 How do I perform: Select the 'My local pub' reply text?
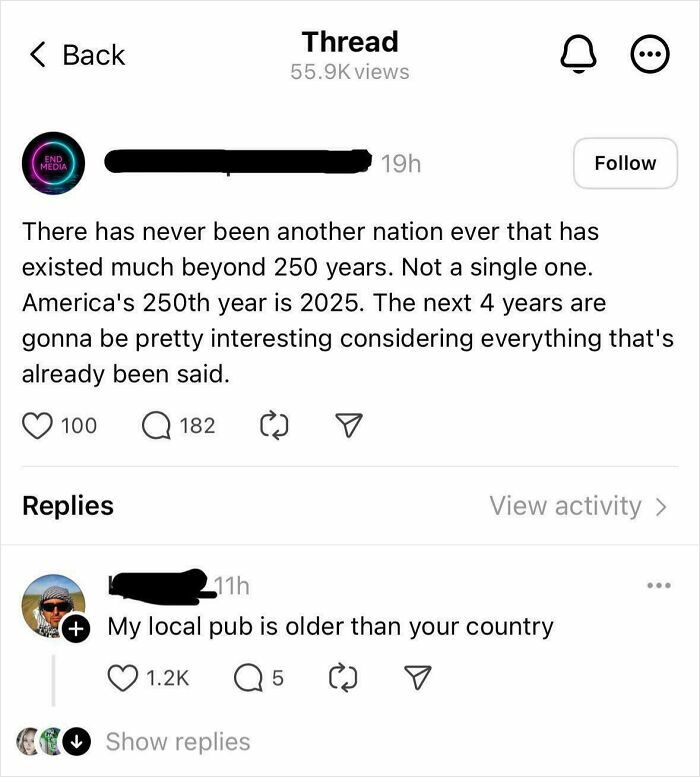pyautogui.click(x=330, y=627)
